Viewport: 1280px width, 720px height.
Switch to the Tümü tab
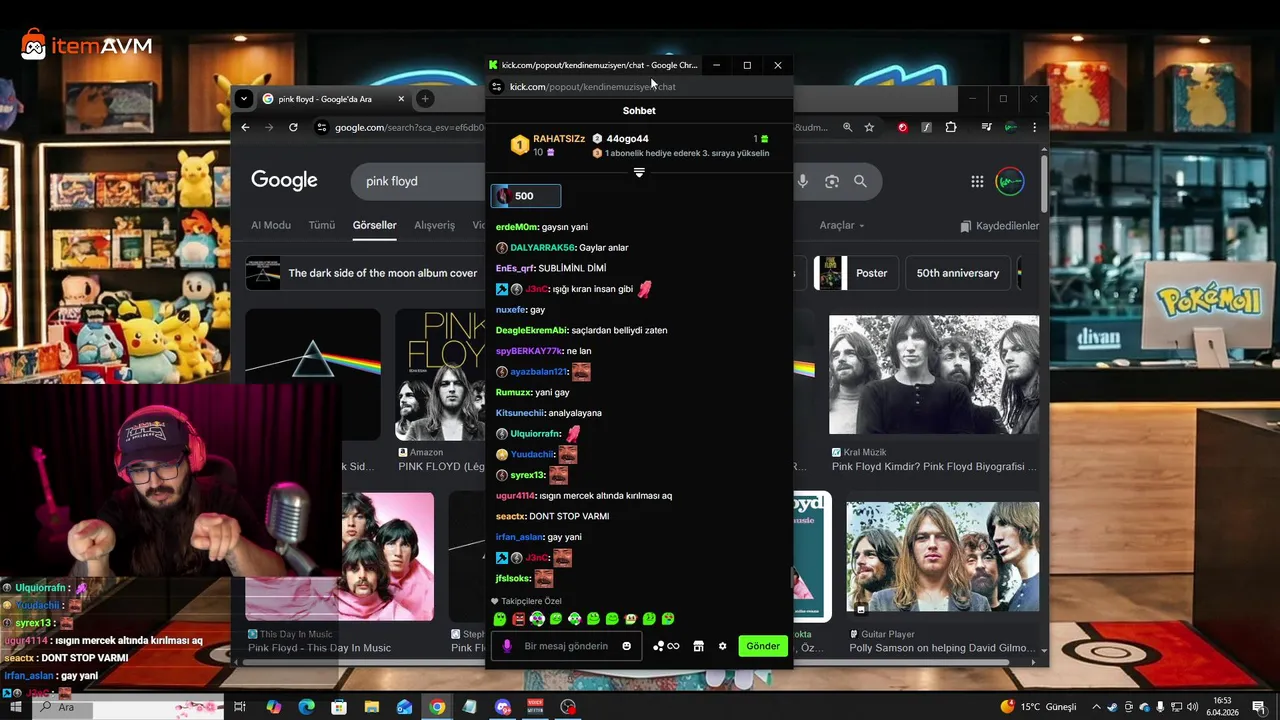322,225
